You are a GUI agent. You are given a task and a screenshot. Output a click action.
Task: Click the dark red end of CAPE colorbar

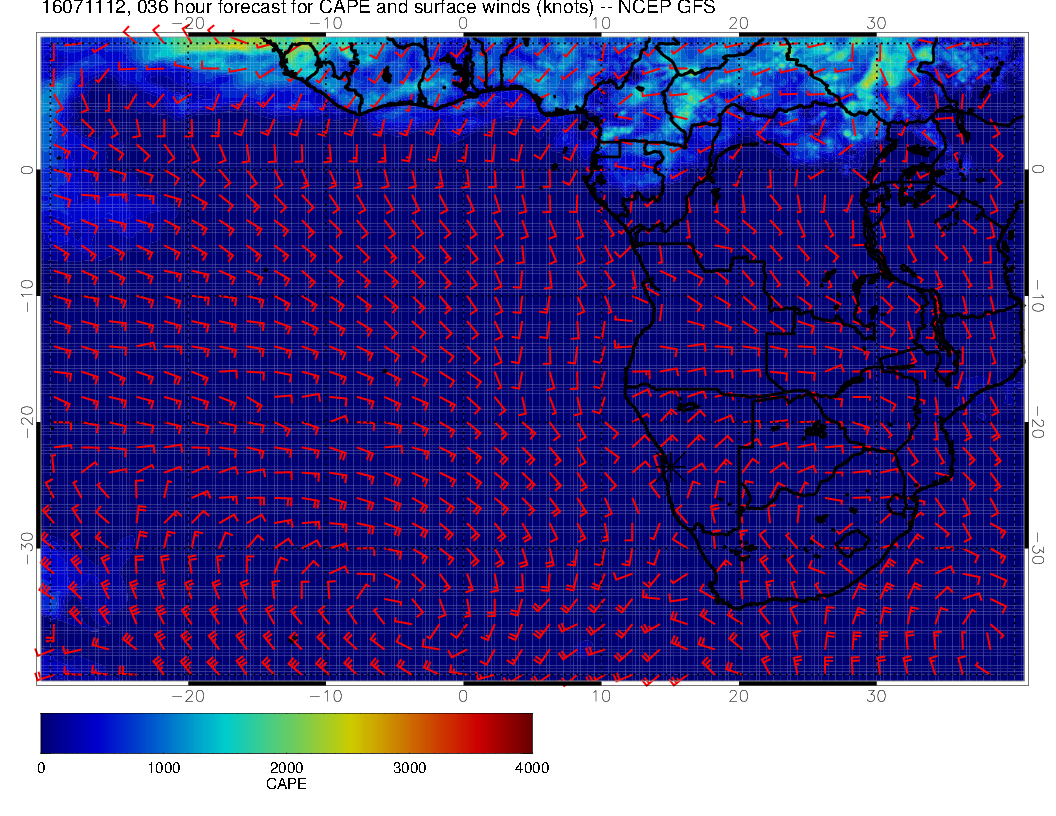point(522,733)
